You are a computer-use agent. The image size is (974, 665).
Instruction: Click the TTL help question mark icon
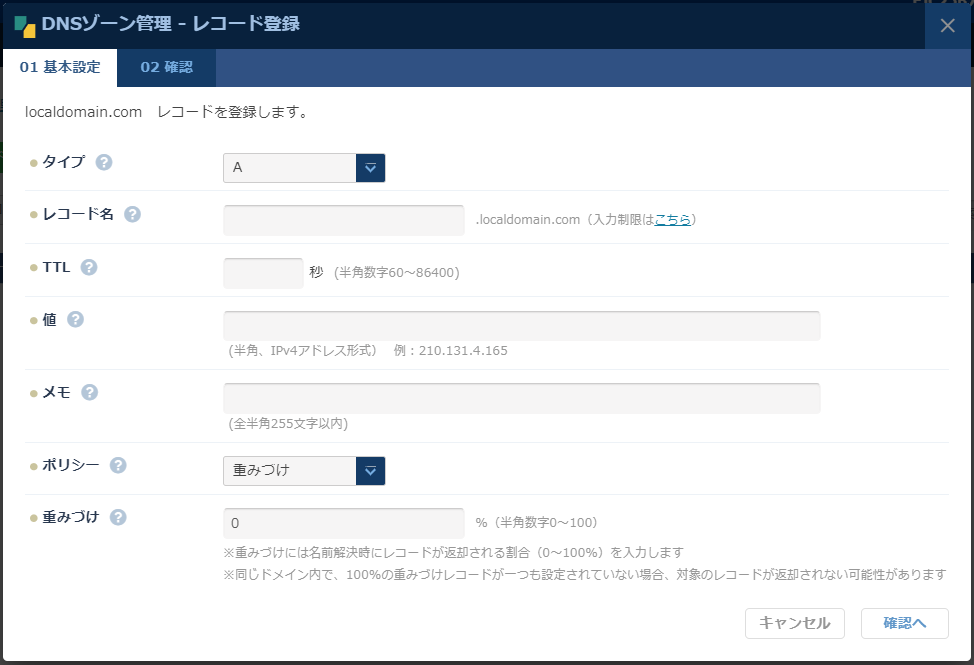pyautogui.click(x=90, y=267)
